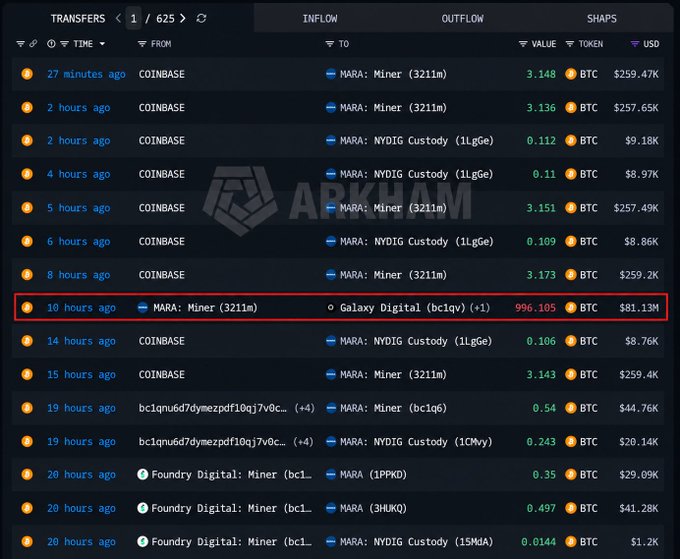Open the 14 hours ago transaction
This screenshot has height=559, width=680.
81,341
